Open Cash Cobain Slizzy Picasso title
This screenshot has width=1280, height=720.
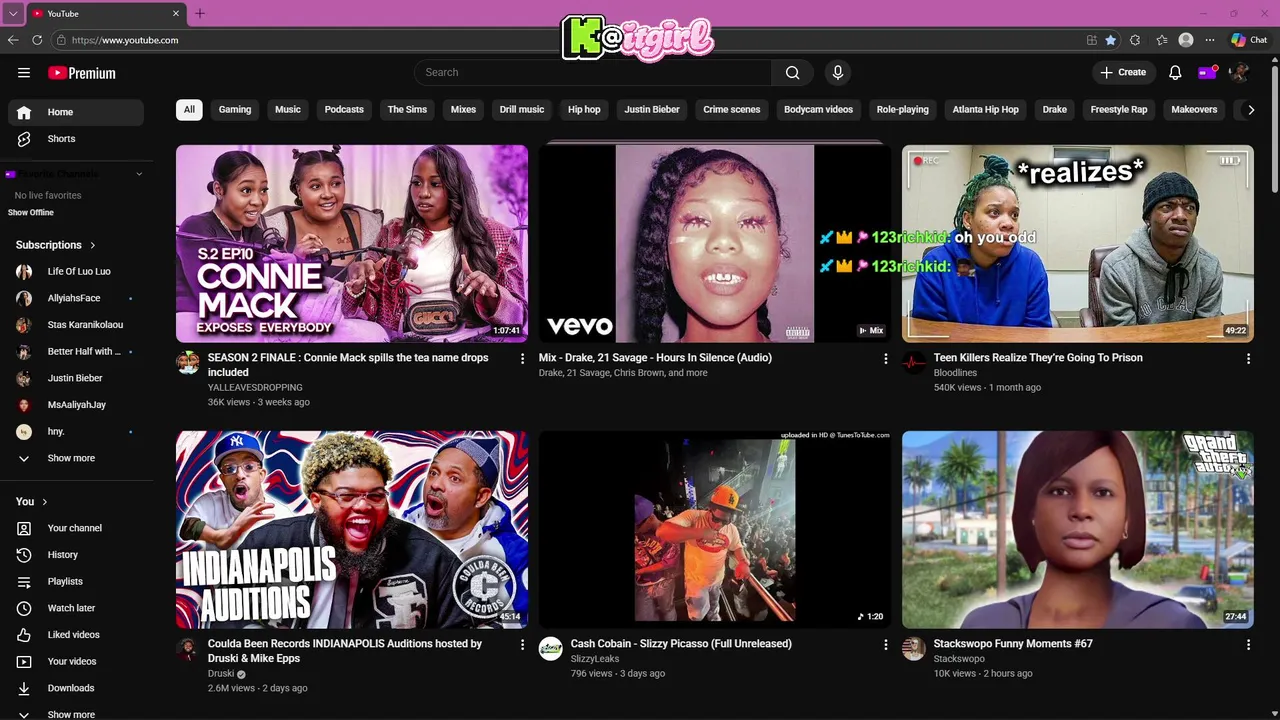681,644
